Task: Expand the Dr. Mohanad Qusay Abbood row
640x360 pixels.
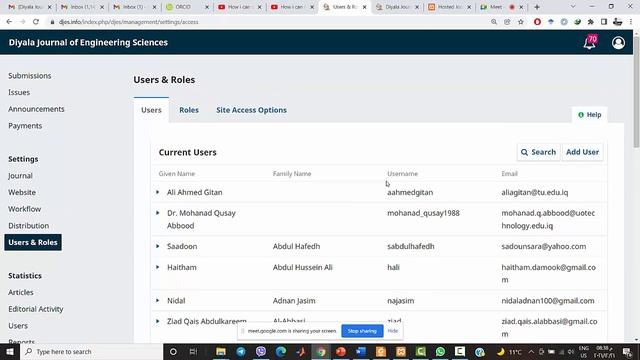Action: (158, 213)
